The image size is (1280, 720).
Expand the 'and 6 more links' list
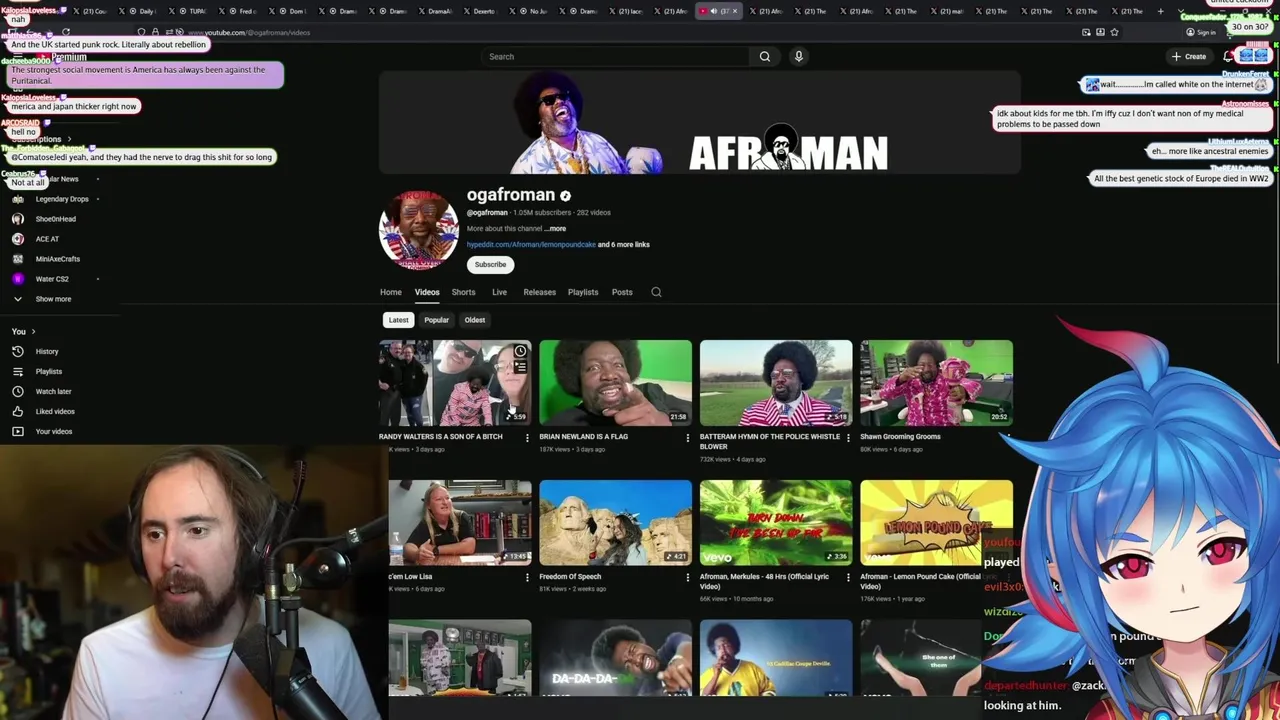[623, 244]
